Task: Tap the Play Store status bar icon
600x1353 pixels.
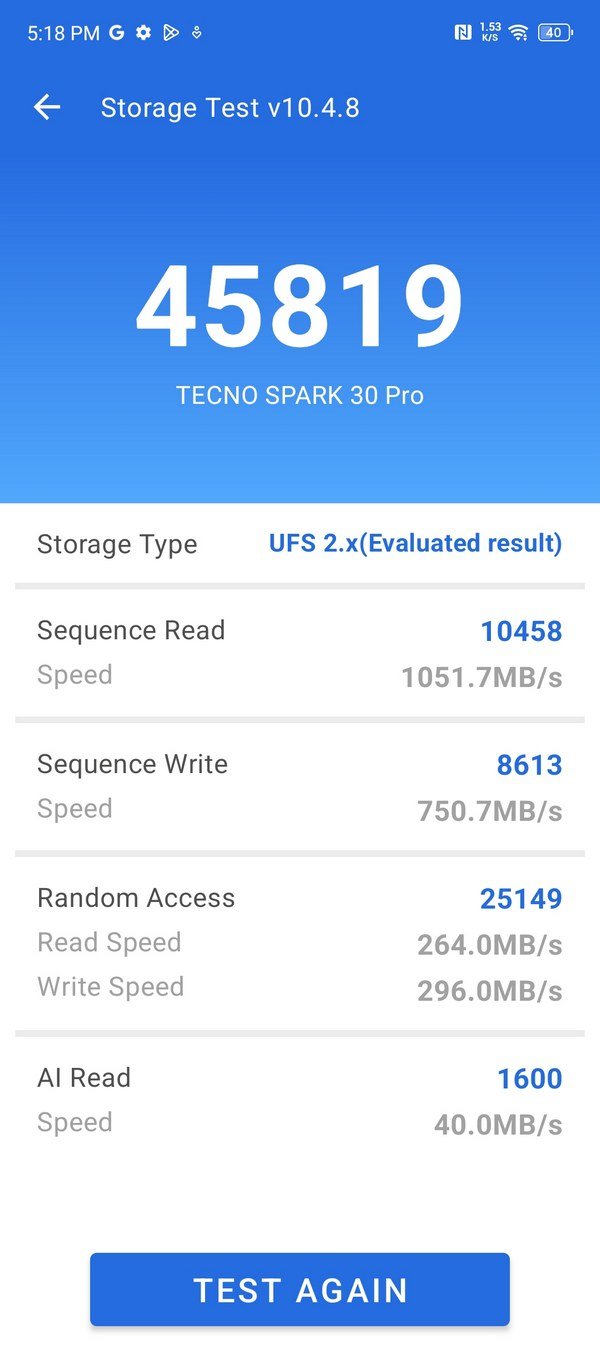Action: [x=171, y=33]
